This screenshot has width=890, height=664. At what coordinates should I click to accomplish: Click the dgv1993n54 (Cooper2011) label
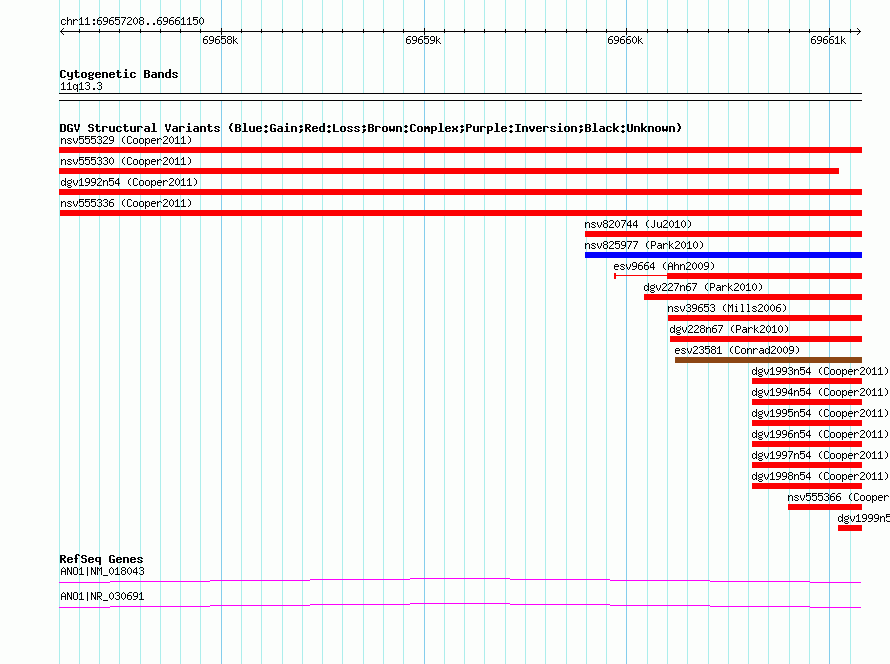pyautogui.click(x=820, y=371)
